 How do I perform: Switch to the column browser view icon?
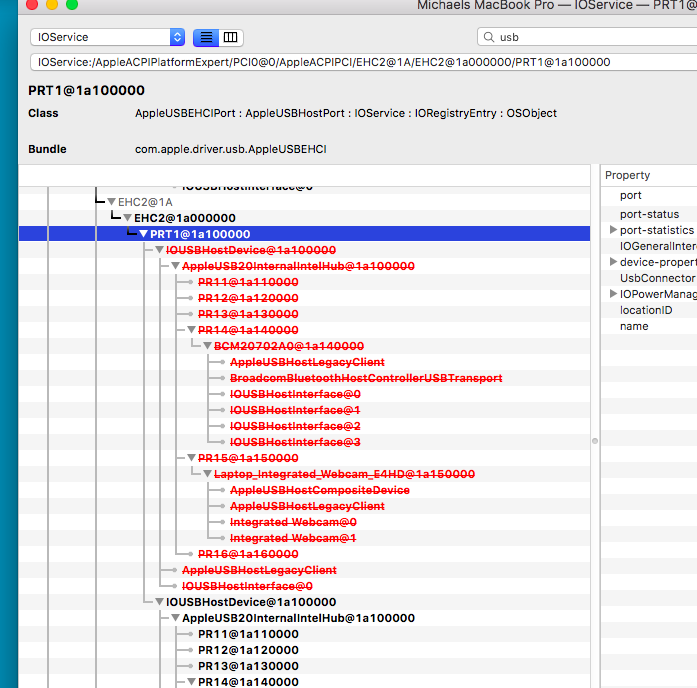point(231,37)
